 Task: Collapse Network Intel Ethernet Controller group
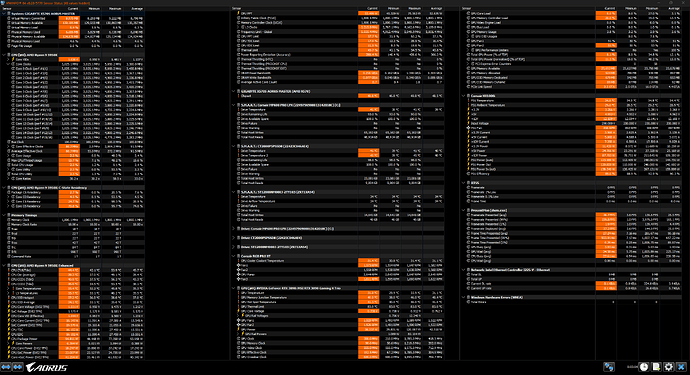point(463,270)
